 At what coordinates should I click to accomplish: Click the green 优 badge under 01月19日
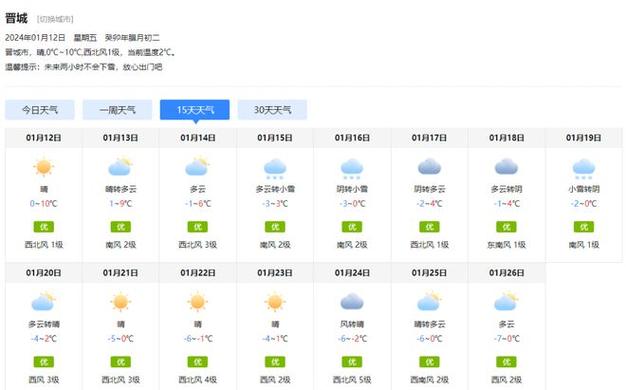click(x=584, y=227)
